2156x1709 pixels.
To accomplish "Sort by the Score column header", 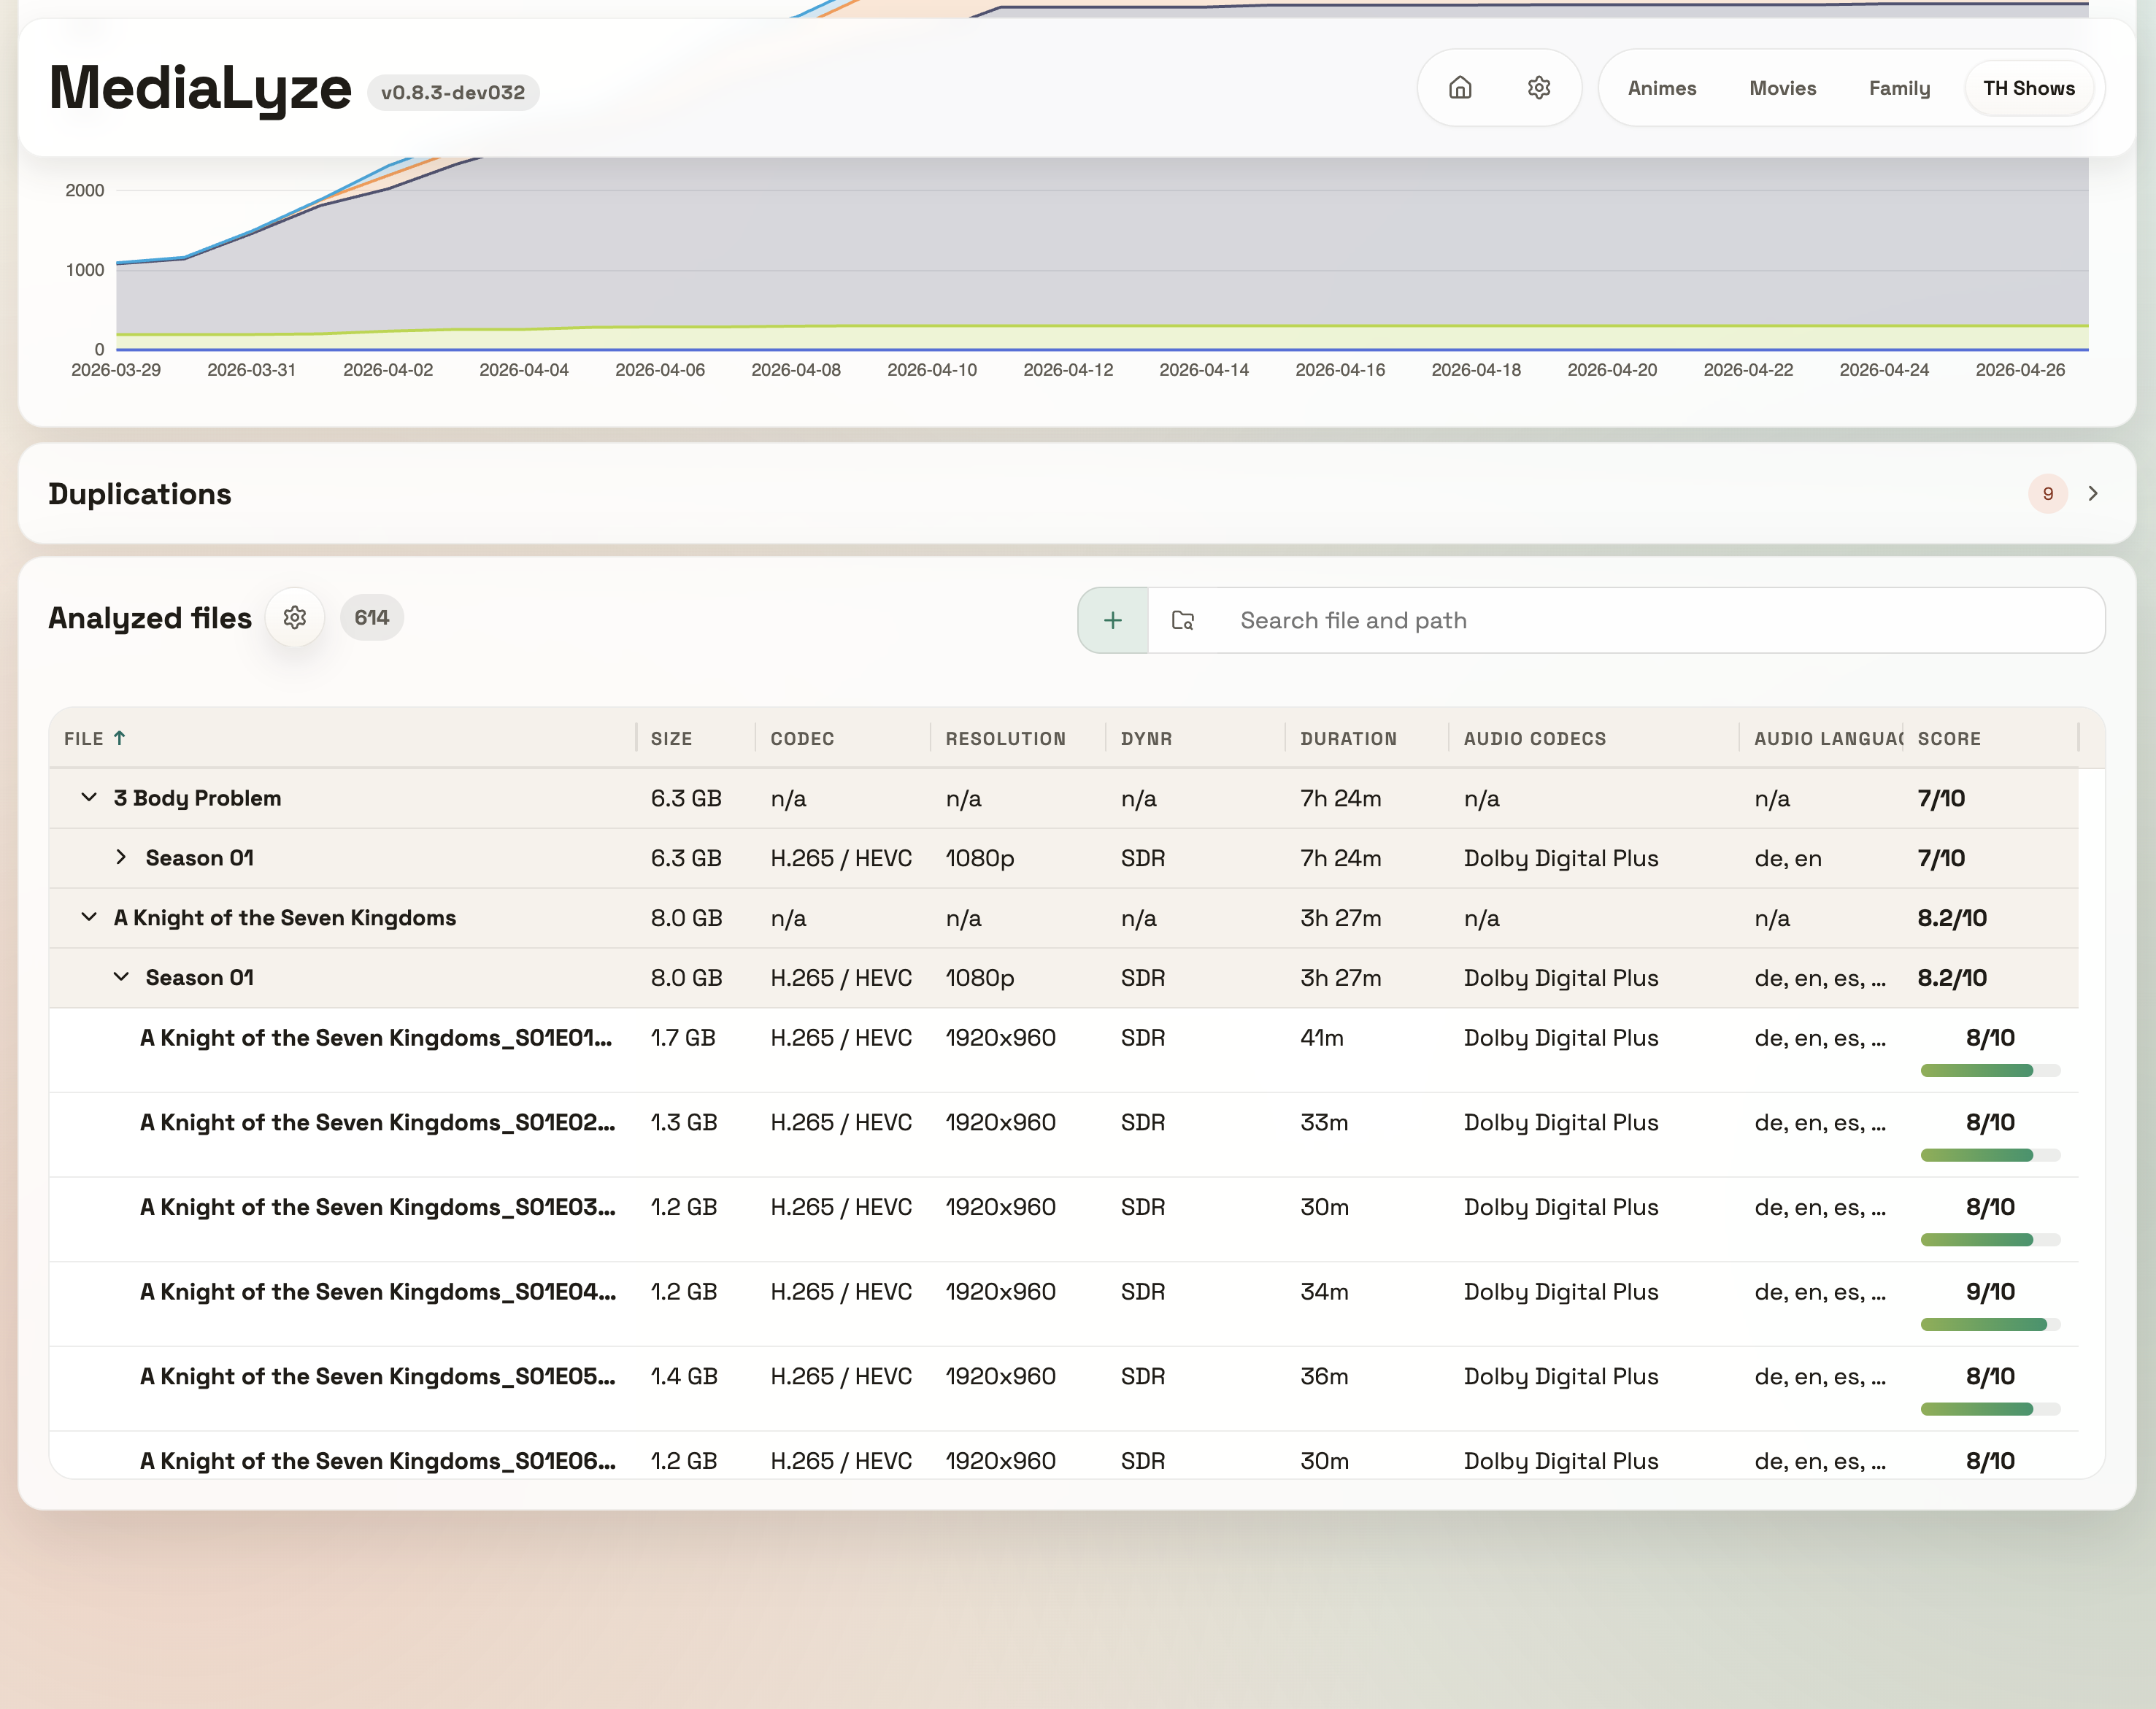I will coord(1948,739).
